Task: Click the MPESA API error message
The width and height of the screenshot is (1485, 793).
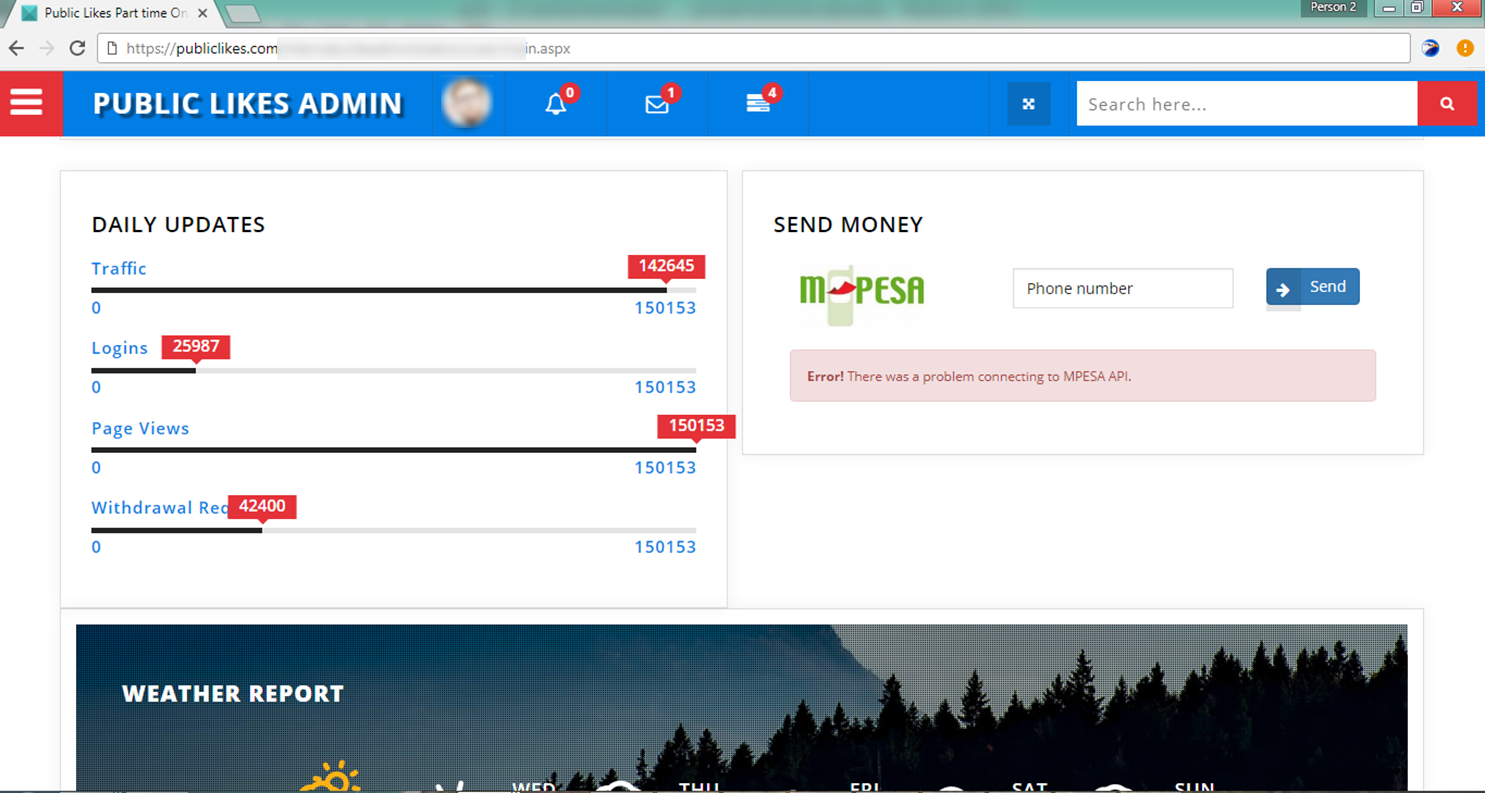Action: (1083, 376)
